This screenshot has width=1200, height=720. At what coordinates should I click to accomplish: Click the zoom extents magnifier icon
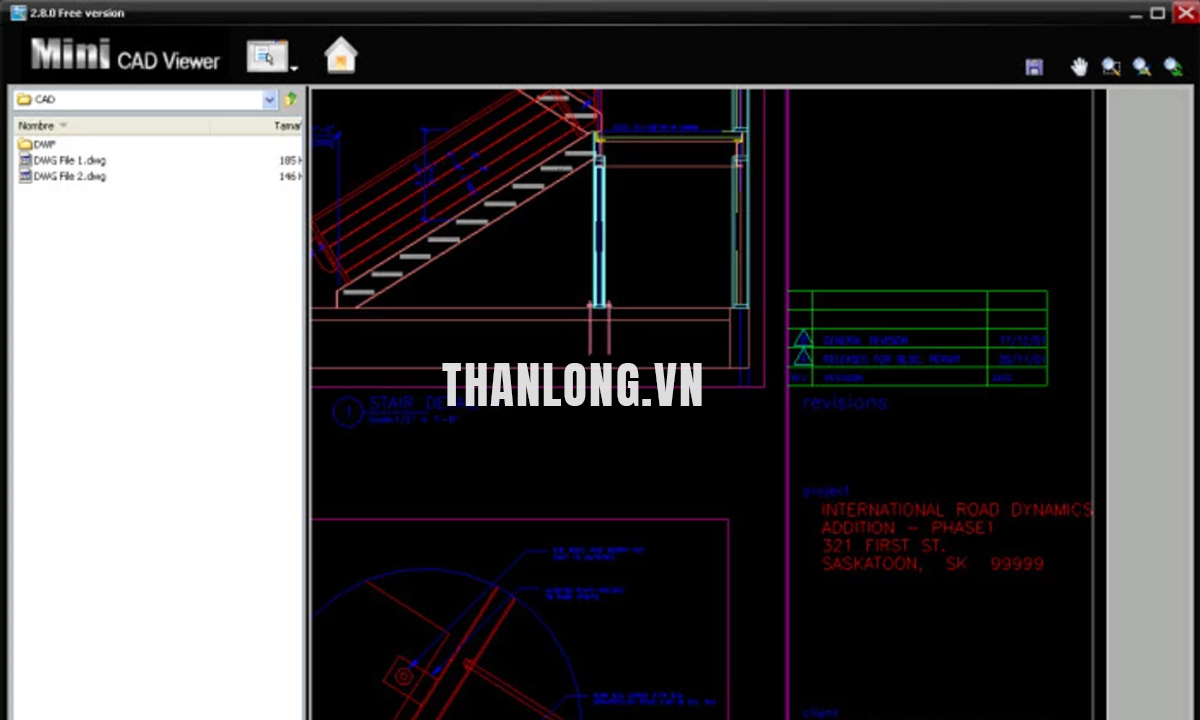click(1141, 67)
